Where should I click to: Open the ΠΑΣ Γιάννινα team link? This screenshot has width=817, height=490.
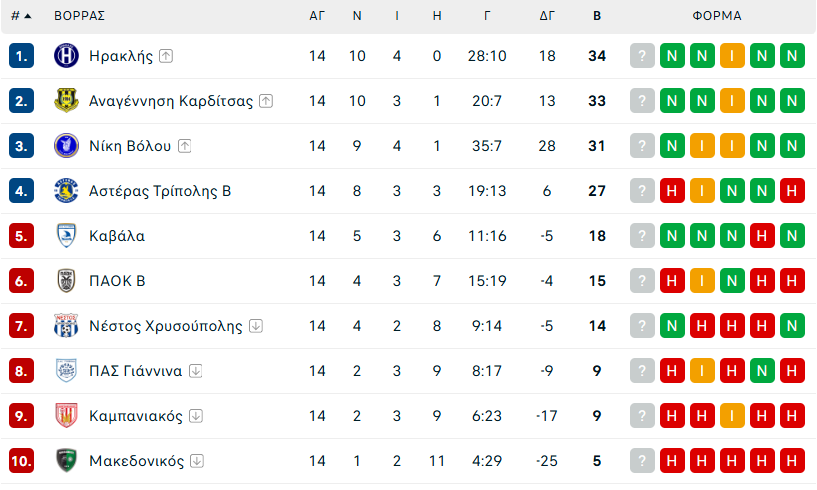pos(136,371)
